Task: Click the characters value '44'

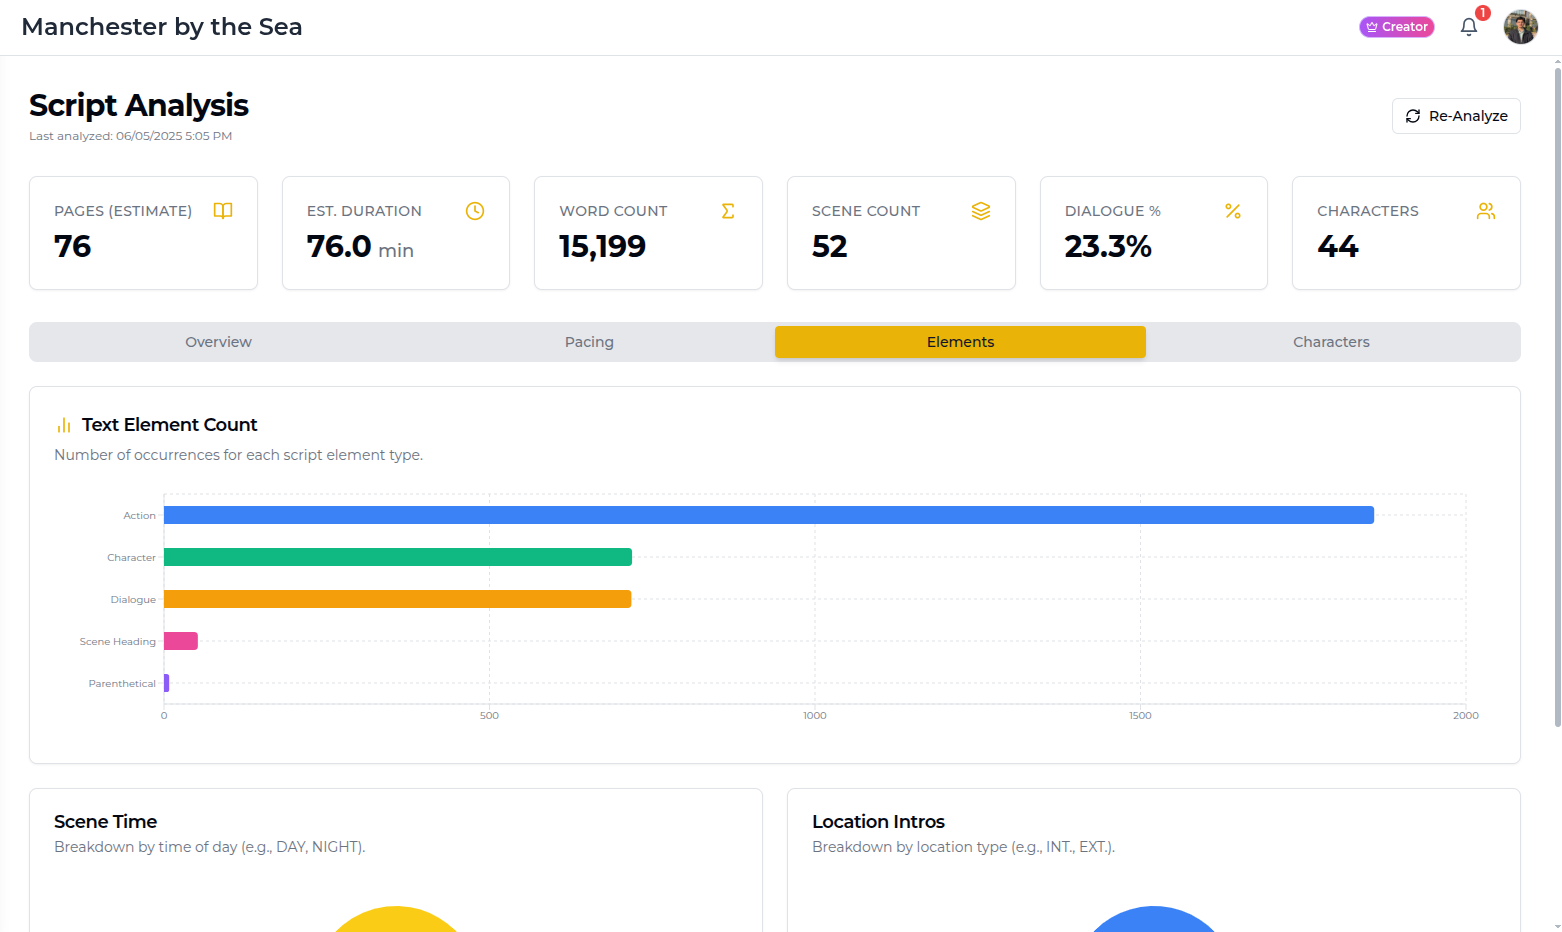Action: pyautogui.click(x=1337, y=246)
